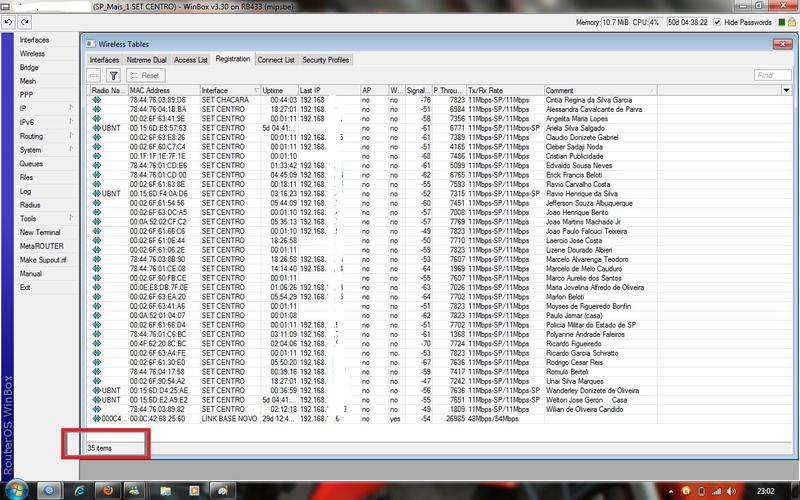Click Exit in left menu
This screenshot has width=800, height=500.
click(24, 287)
